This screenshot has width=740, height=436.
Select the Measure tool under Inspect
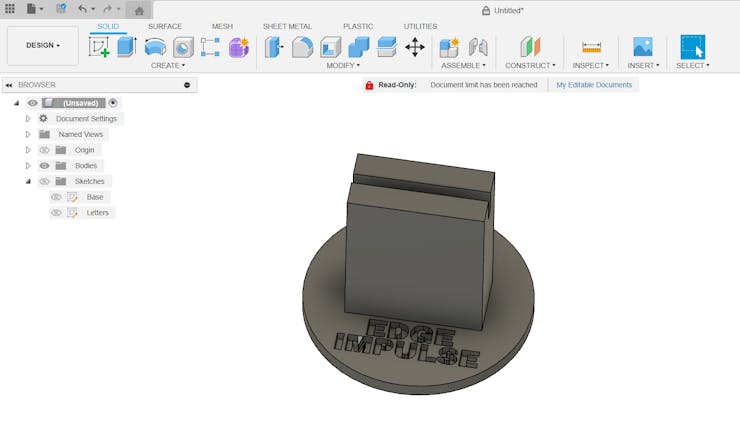click(x=591, y=47)
